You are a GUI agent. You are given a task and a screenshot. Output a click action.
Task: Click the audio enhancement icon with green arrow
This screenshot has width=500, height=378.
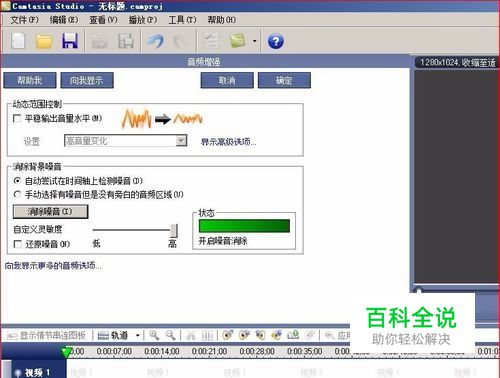(293, 334)
